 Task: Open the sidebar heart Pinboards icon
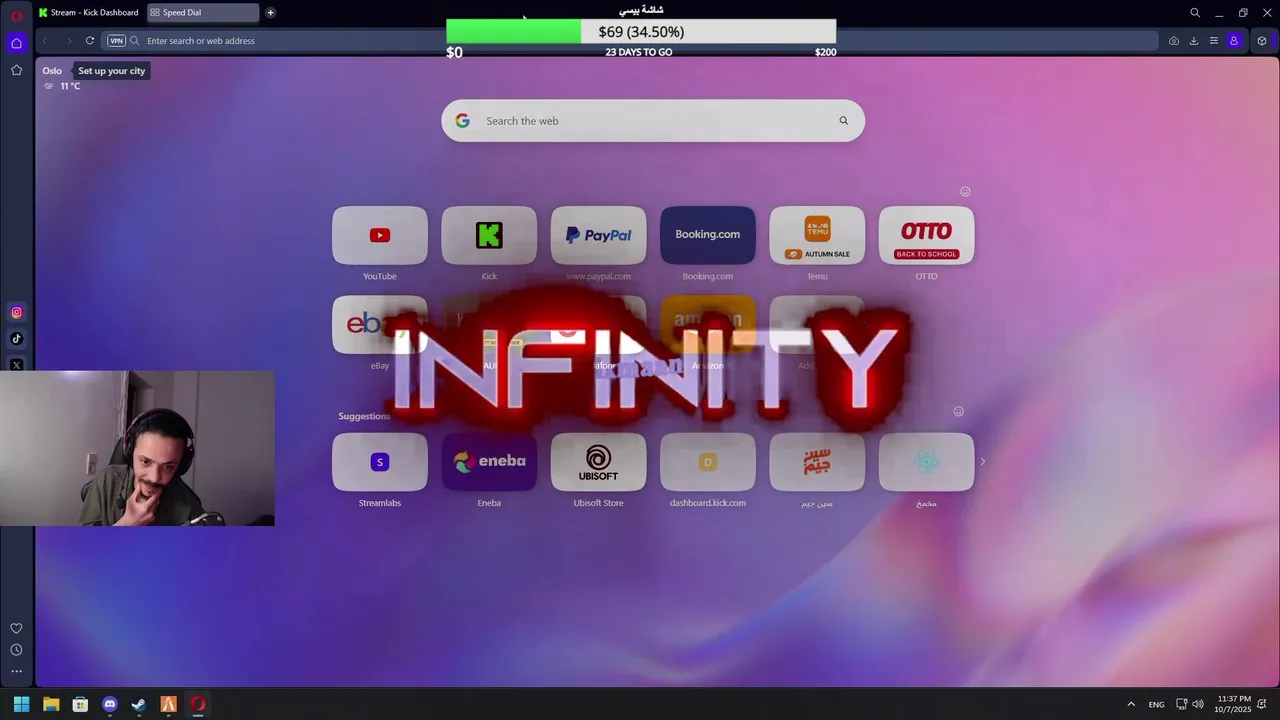tap(16, 628)
